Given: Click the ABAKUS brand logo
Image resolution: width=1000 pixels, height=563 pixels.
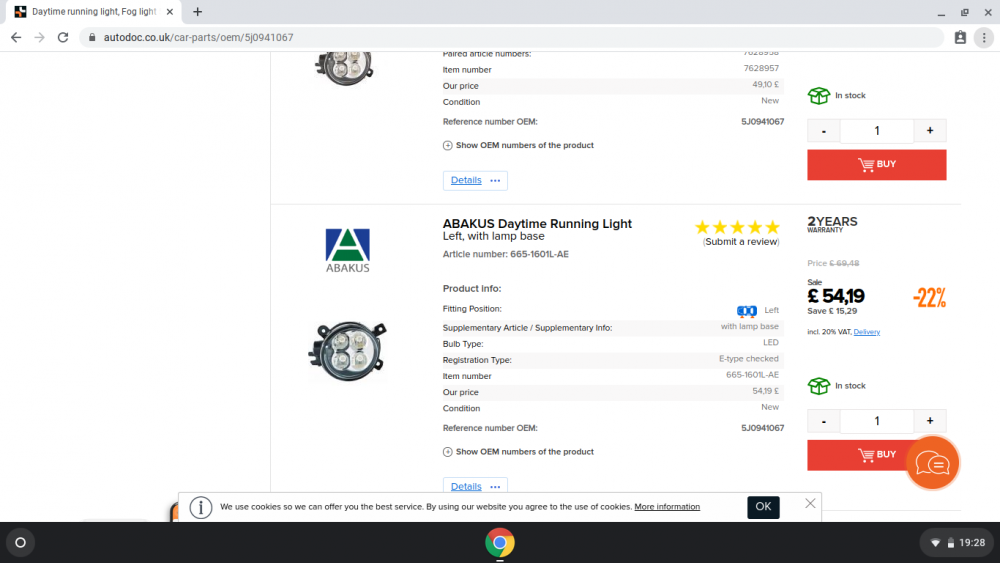Looking at the screenshot, I should 348,251.
